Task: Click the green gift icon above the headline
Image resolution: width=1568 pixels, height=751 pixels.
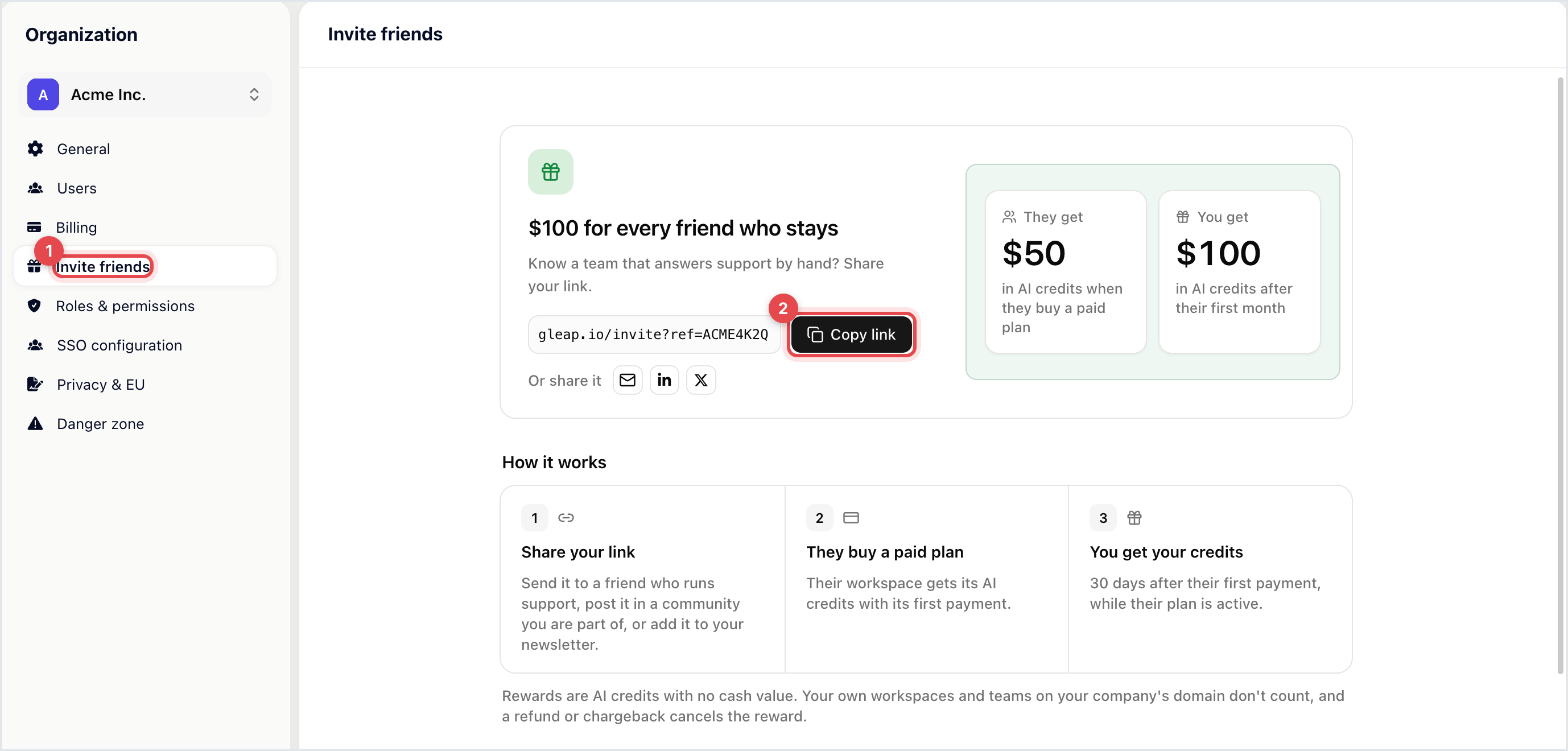Action: tap(551, 172)
